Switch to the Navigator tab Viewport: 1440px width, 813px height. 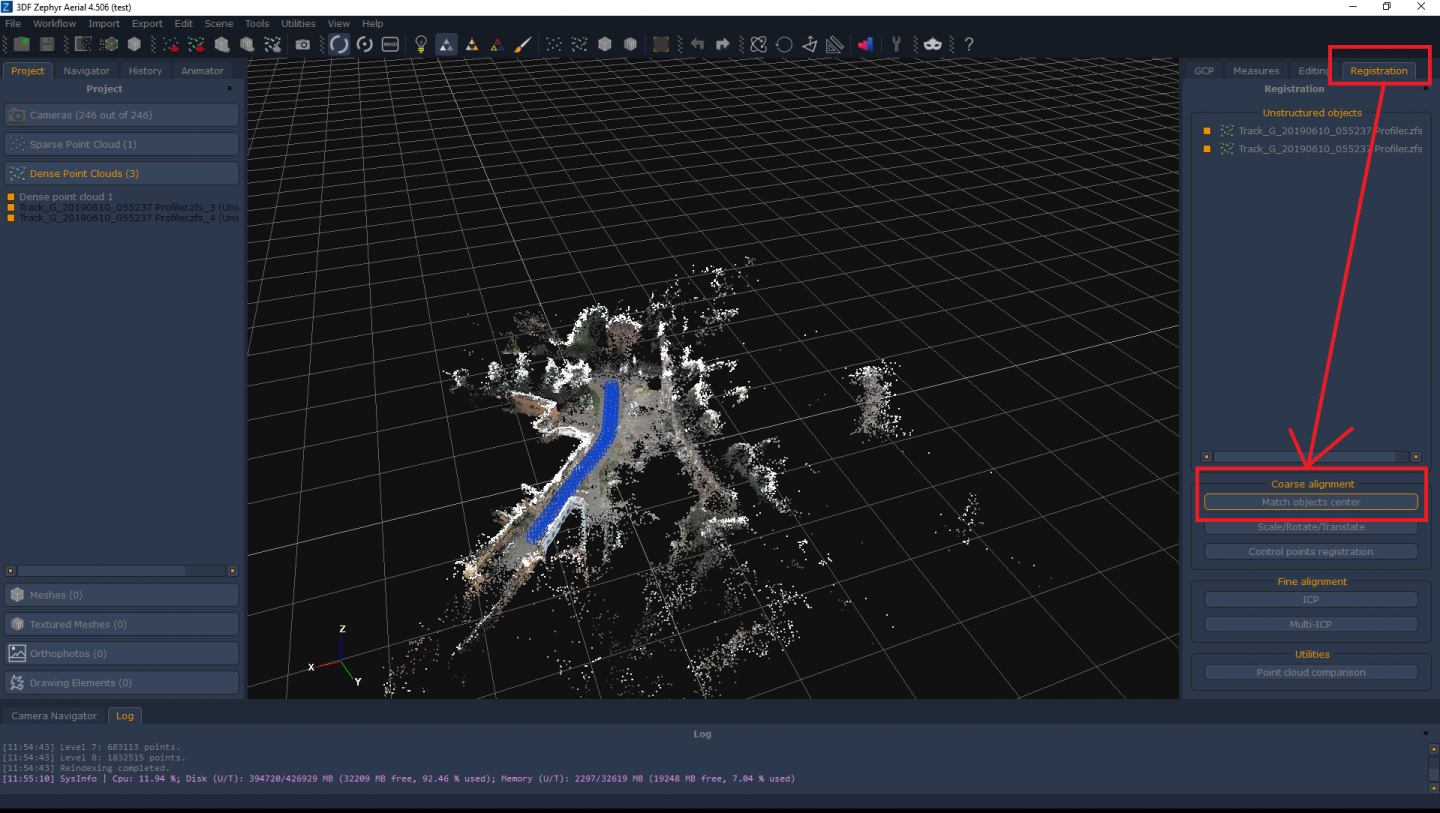click(x=87, y=71)
